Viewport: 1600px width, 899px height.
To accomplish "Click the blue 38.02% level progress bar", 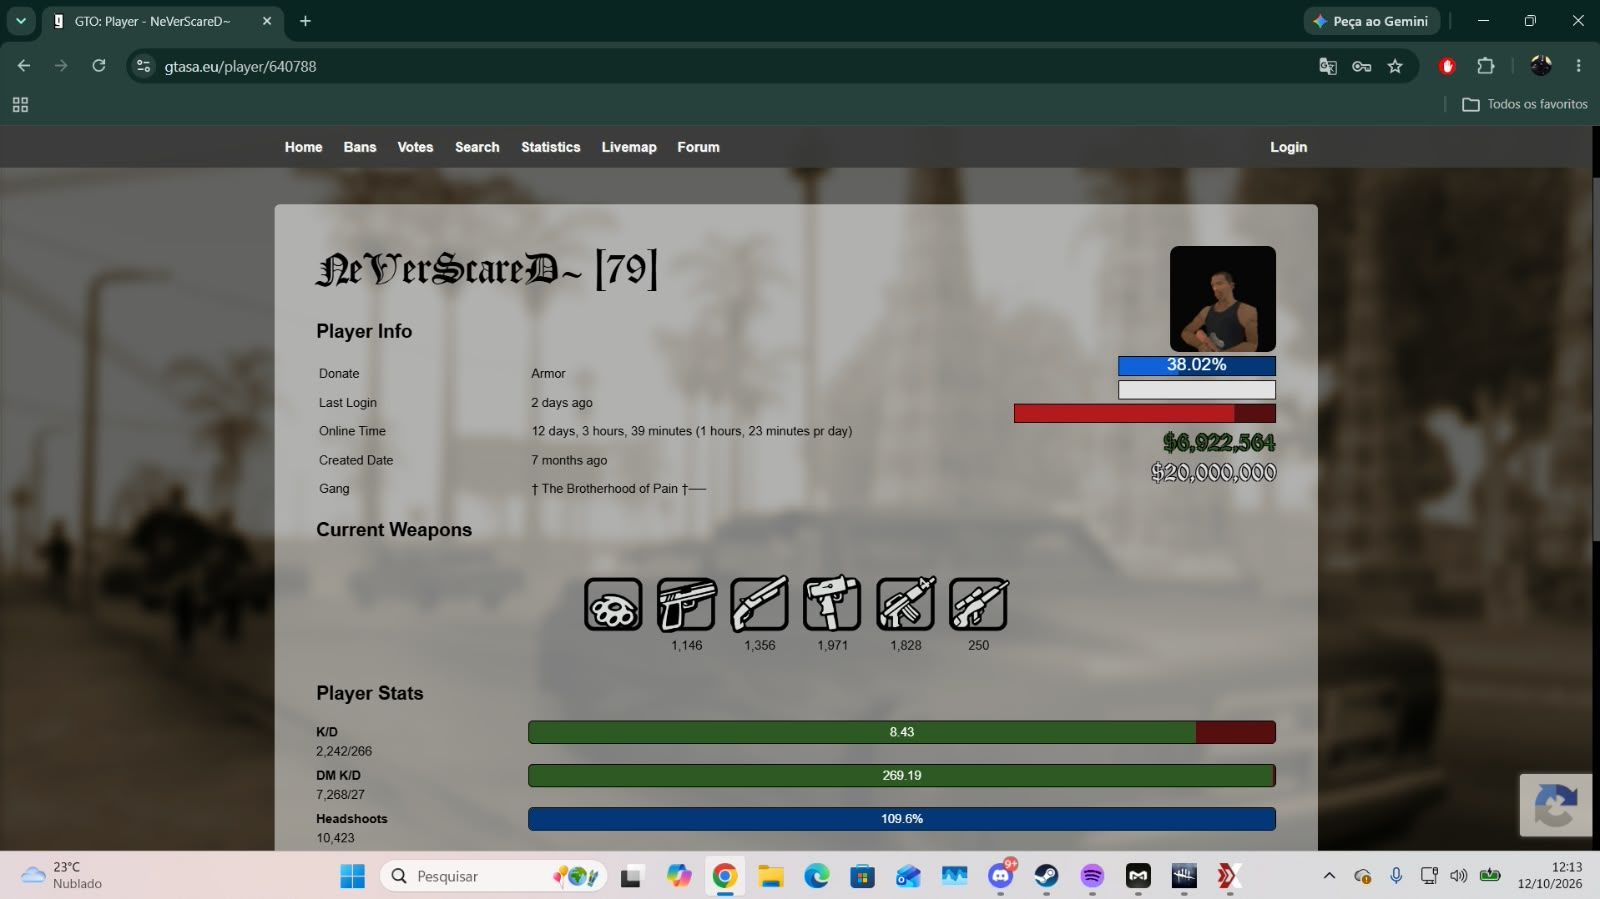I will point(1196,365).
